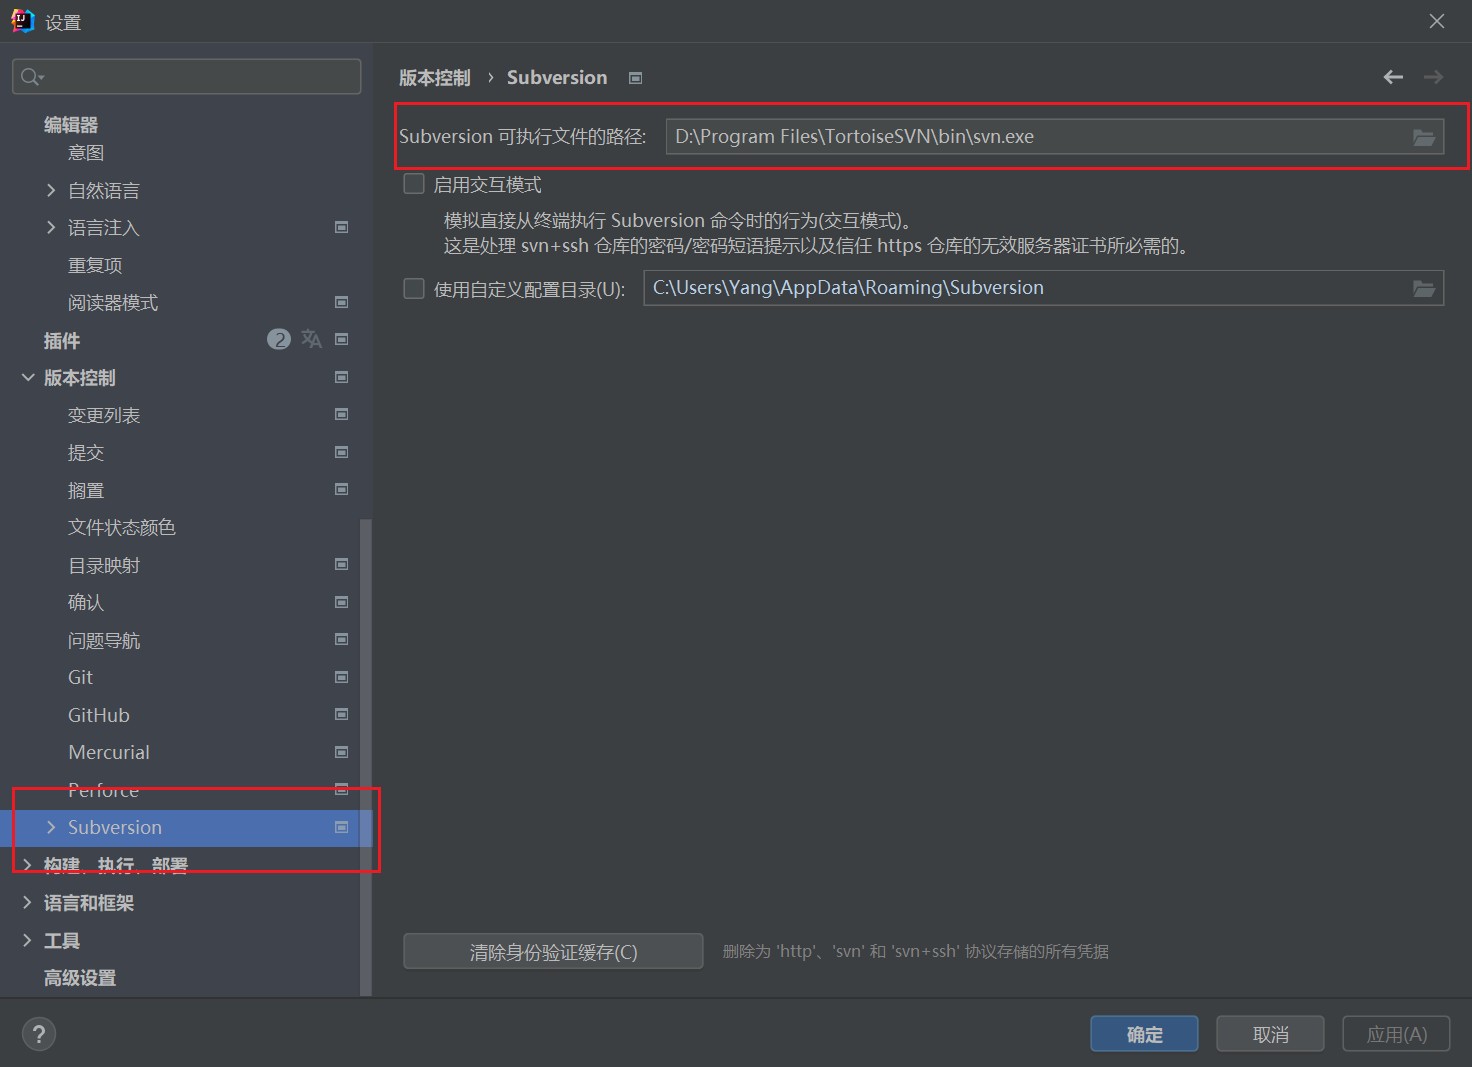Collapse the 版本控制 tree section
Screen dimensions: 1472x1067
pyautogui.click(x=27, y=377)
